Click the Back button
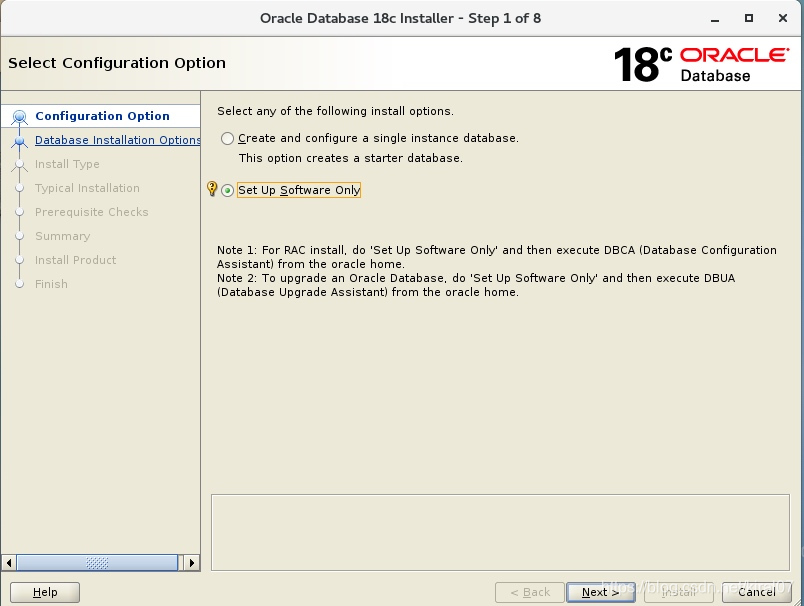This screenshot has width=804, height=606. 530,592
